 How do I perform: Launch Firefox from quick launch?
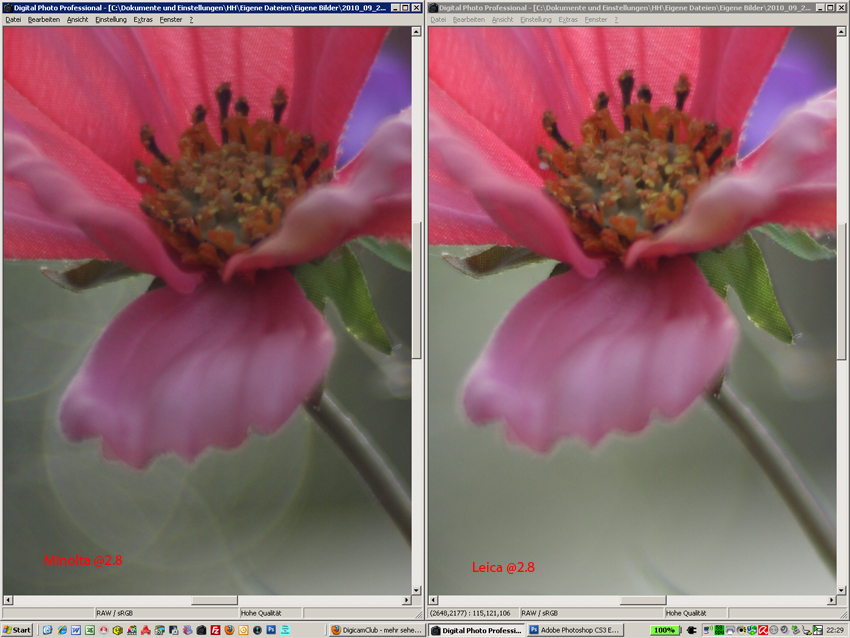[229, 630]
